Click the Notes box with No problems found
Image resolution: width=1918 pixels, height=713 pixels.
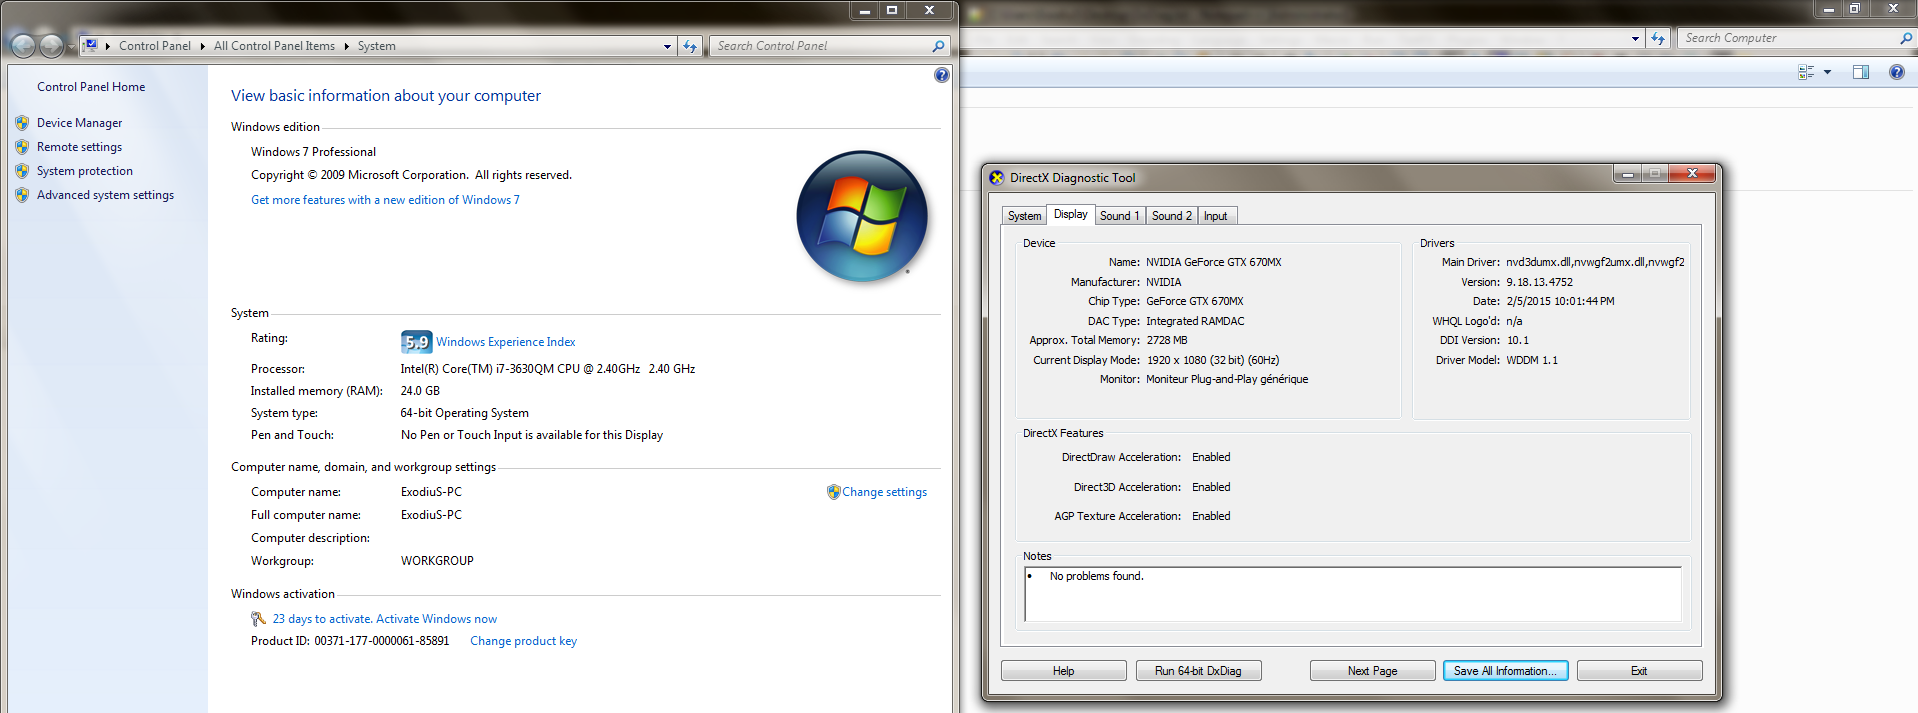point(1353,594)
